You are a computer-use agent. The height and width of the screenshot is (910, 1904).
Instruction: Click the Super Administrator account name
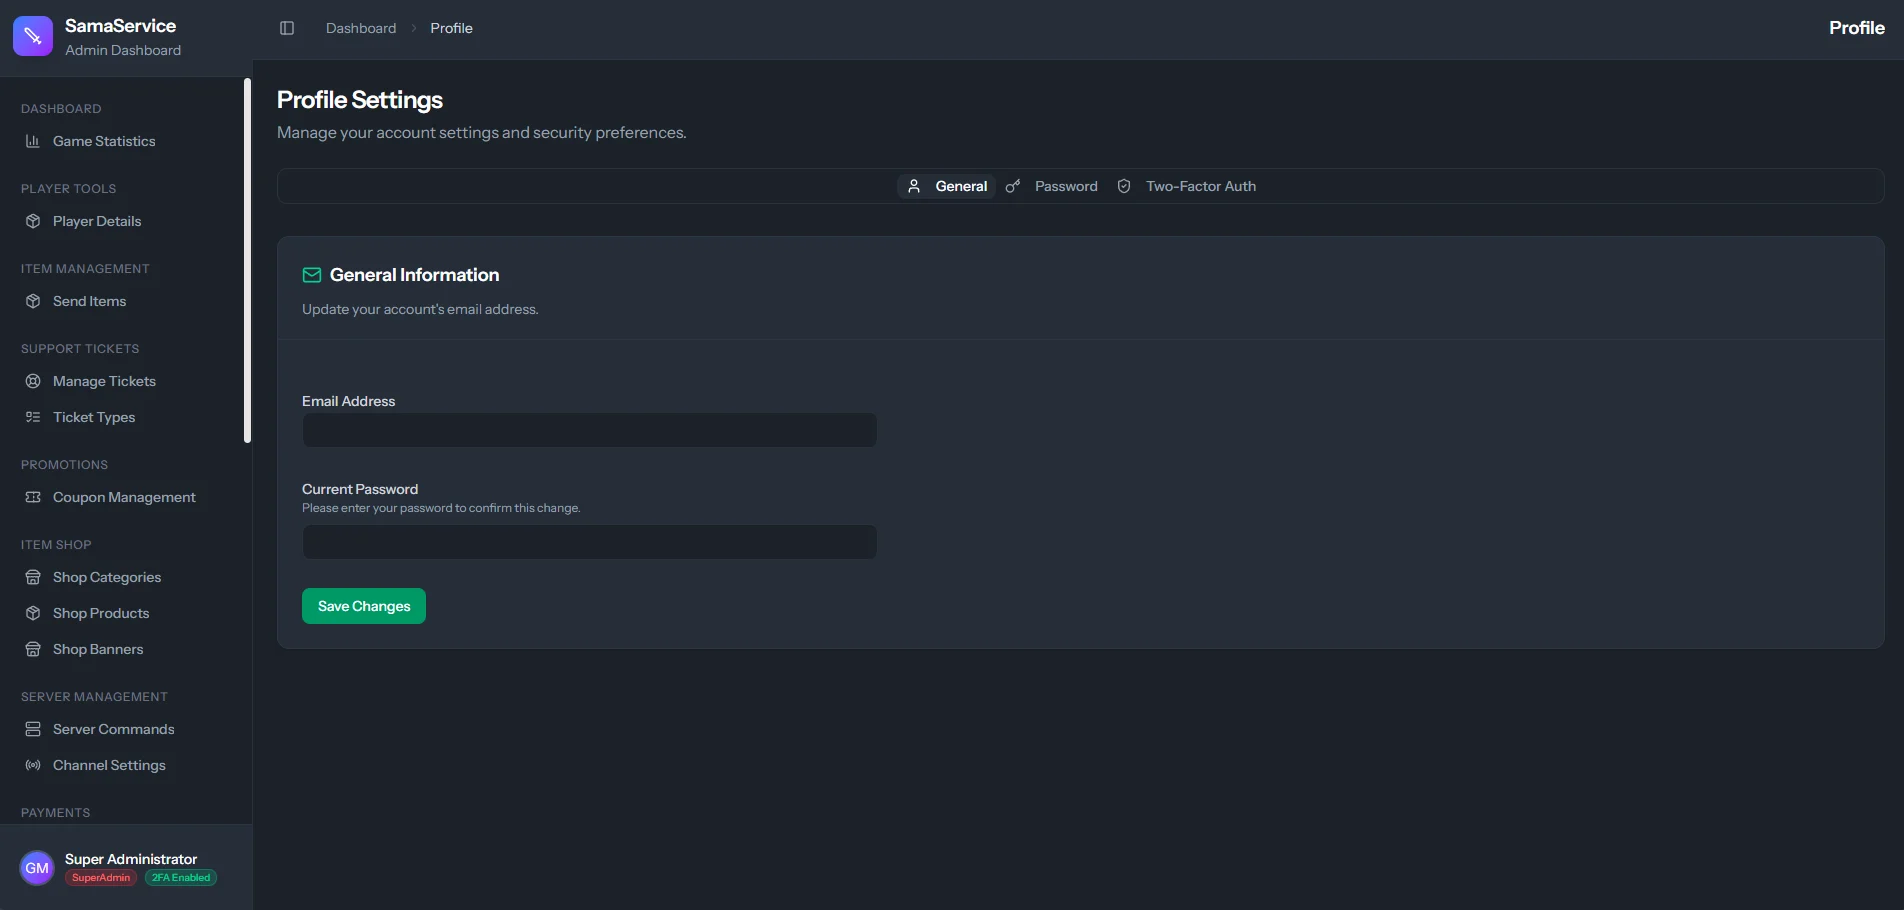coord(131,859)
